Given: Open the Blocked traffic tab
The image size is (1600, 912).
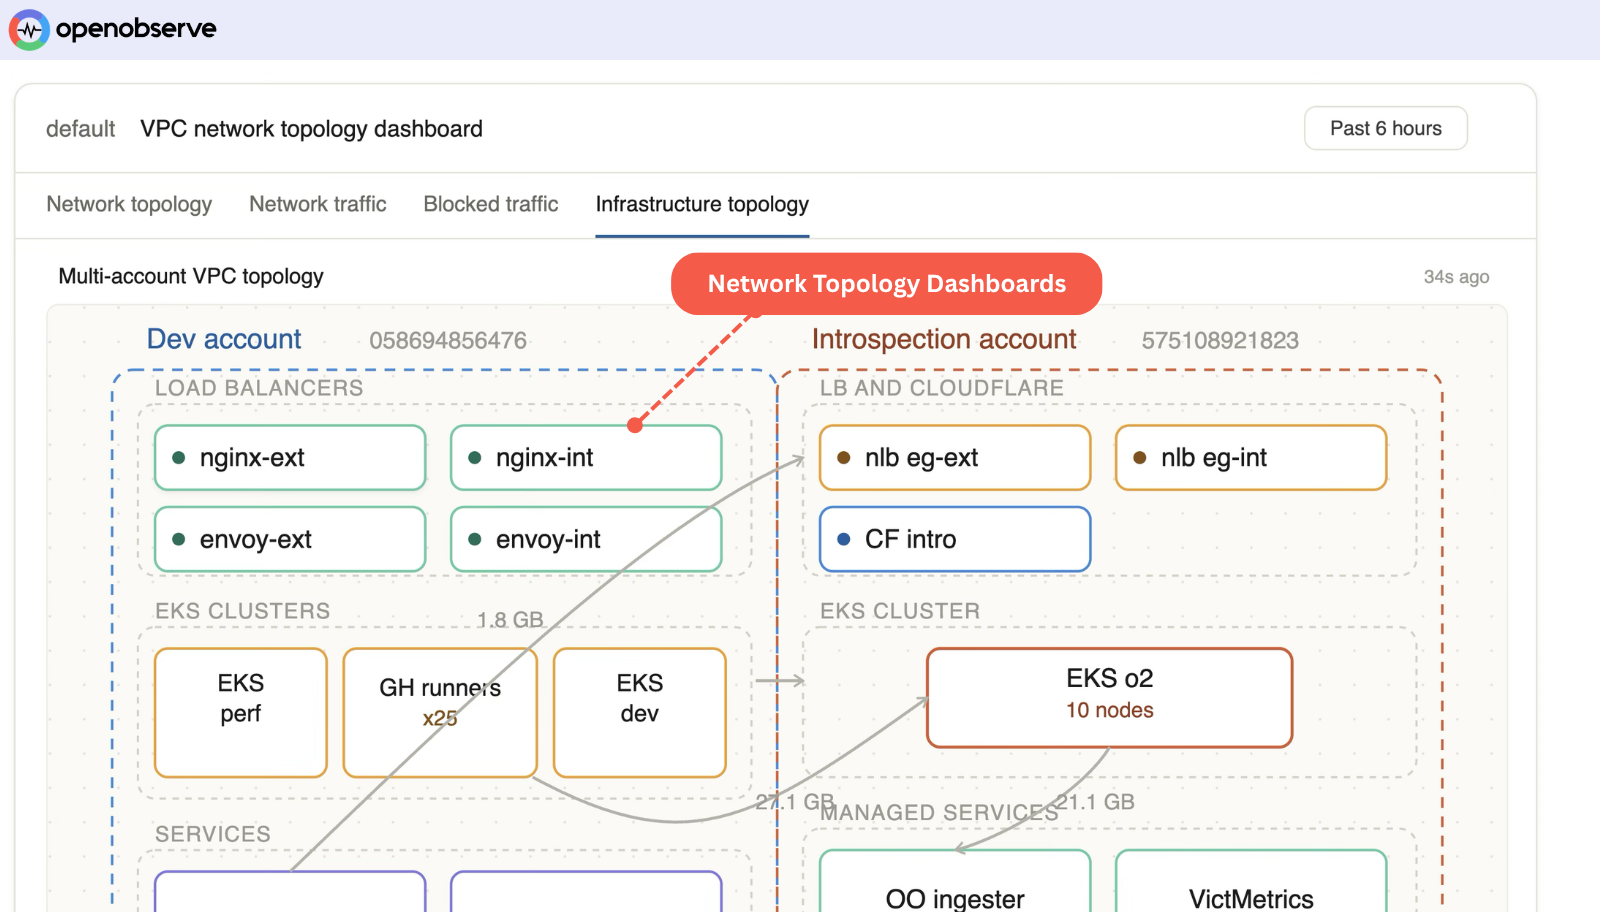Looking at the screenshot, I should [x=491, y=204].
